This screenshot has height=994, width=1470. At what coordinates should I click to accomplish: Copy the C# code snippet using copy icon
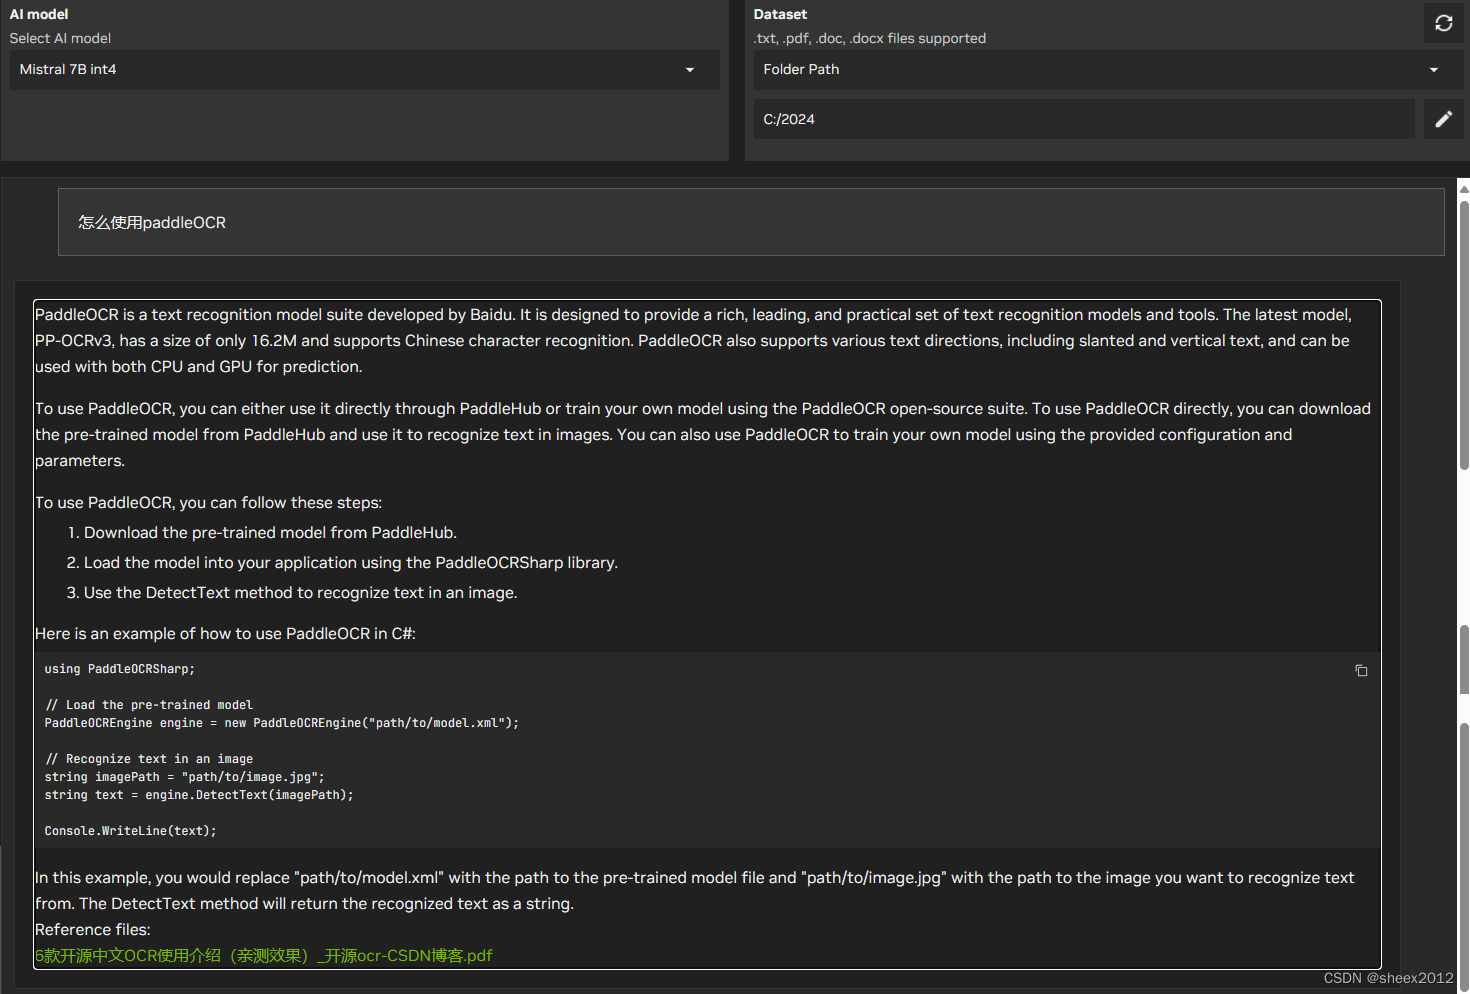[1361, 670]
